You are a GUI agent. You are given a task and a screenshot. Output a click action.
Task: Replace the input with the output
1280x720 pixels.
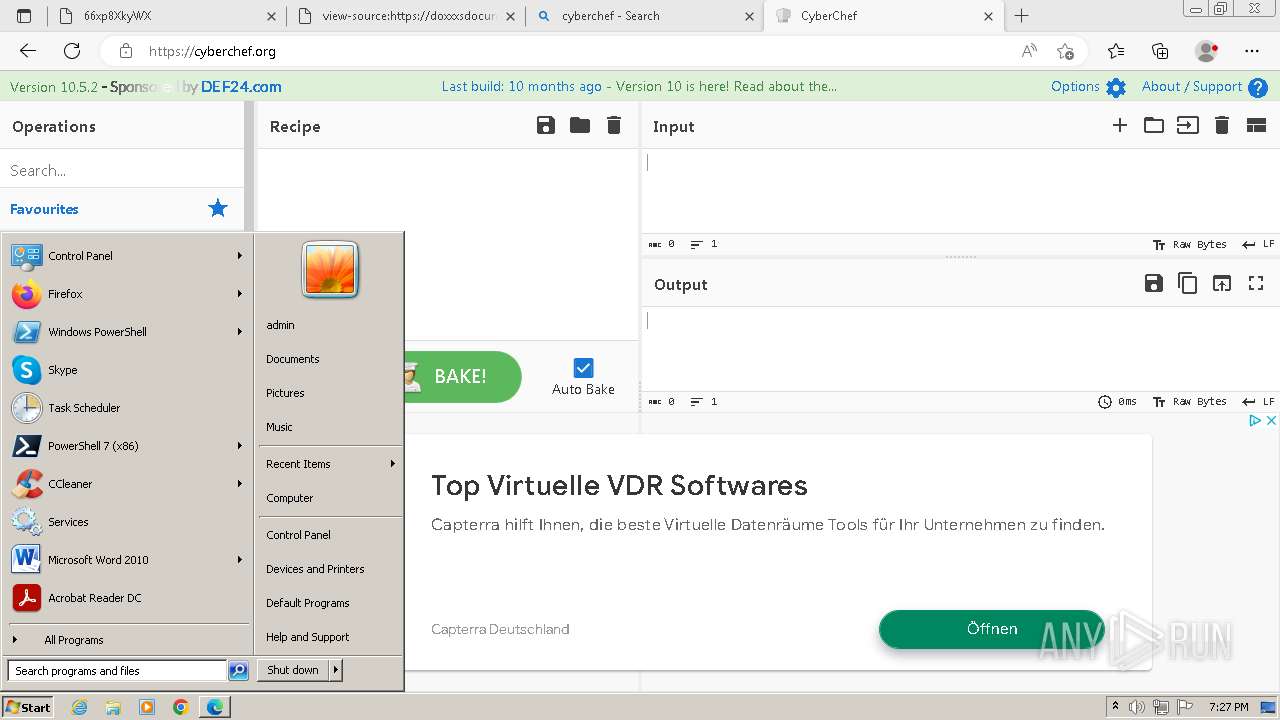click(1222, 283)
